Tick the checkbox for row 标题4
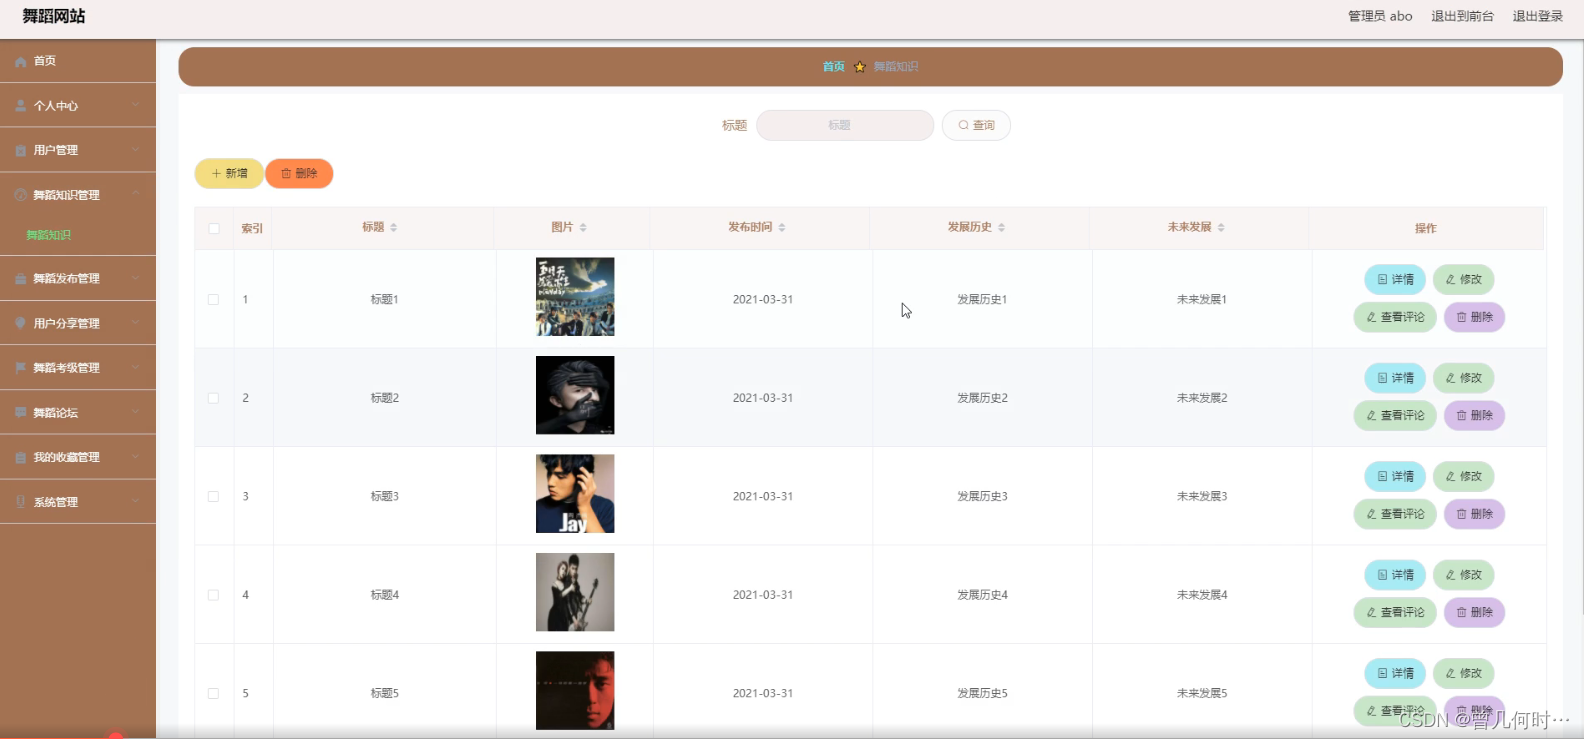This screenshot has width=1584, height=739. point(213,595)
